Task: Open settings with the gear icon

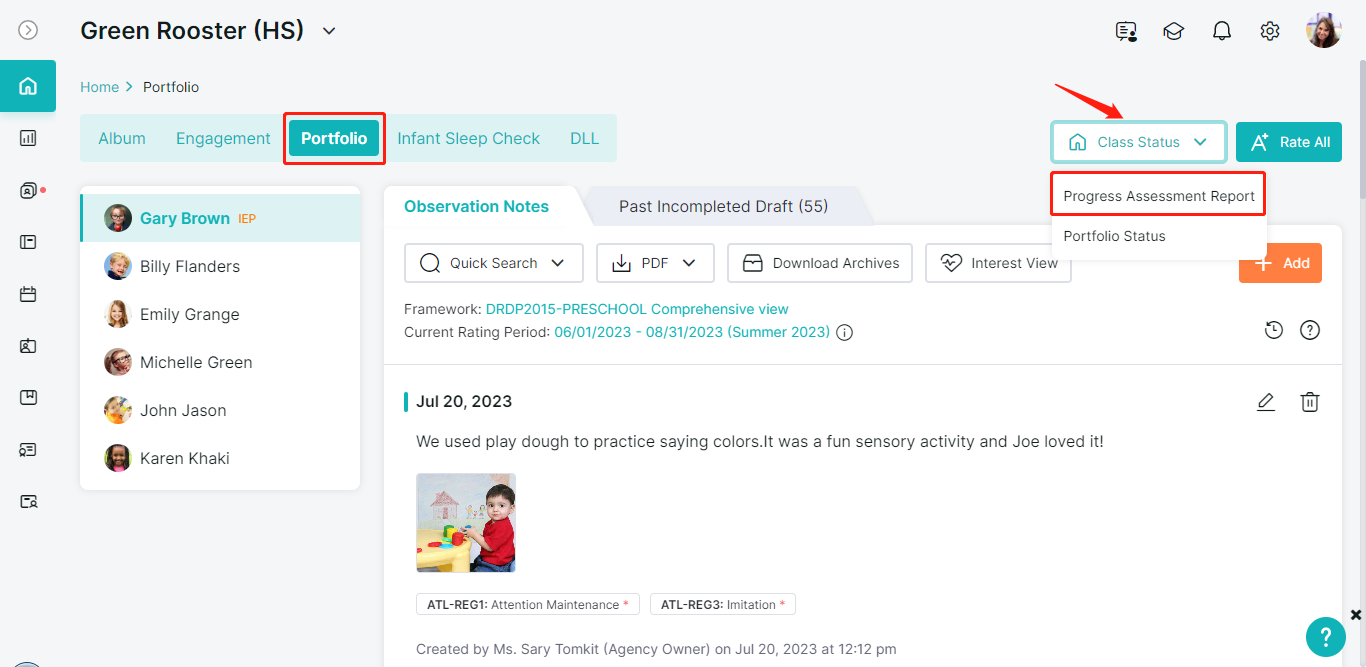Action: coord(1269,31)
